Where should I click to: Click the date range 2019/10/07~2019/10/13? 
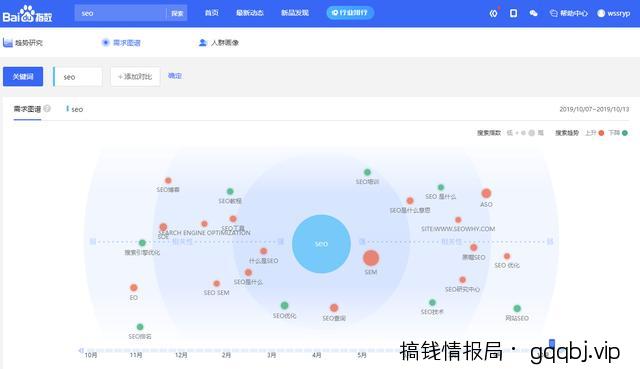[594, 109]
